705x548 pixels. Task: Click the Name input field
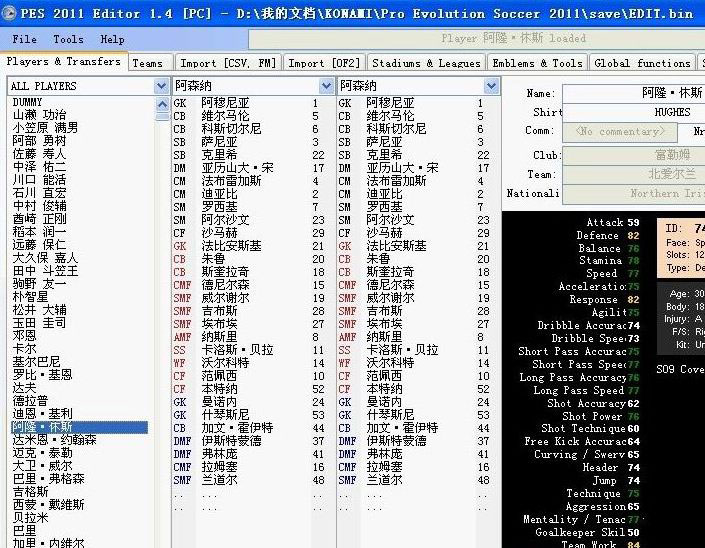[x=634, y=94]
